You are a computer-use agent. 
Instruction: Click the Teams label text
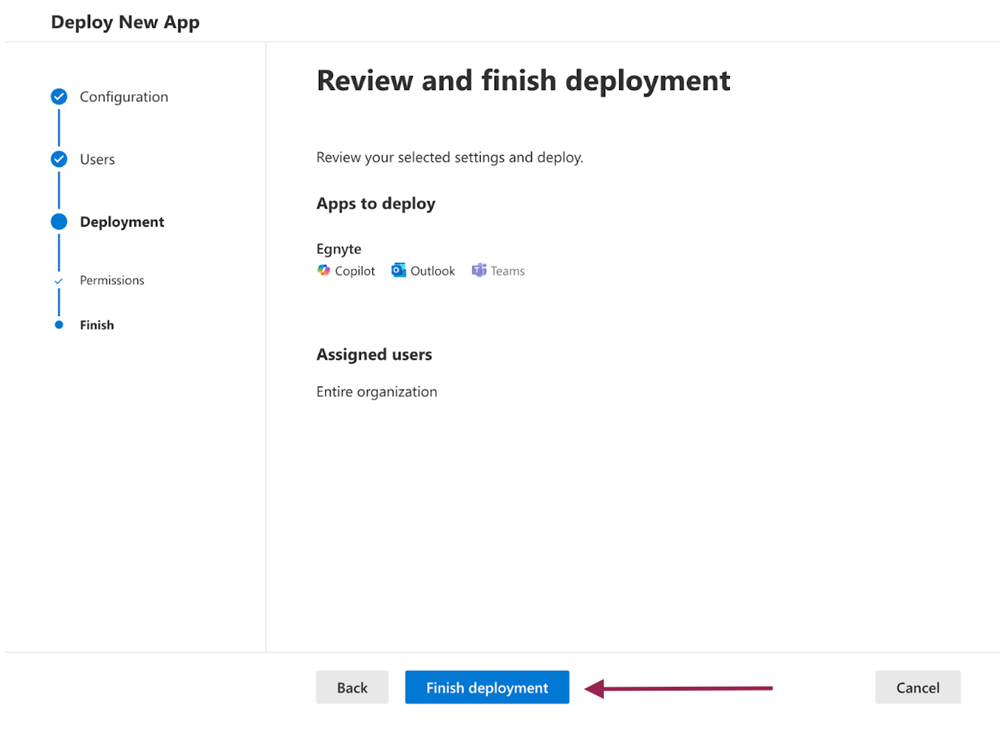pyautogui.click(x=508, y=271)
